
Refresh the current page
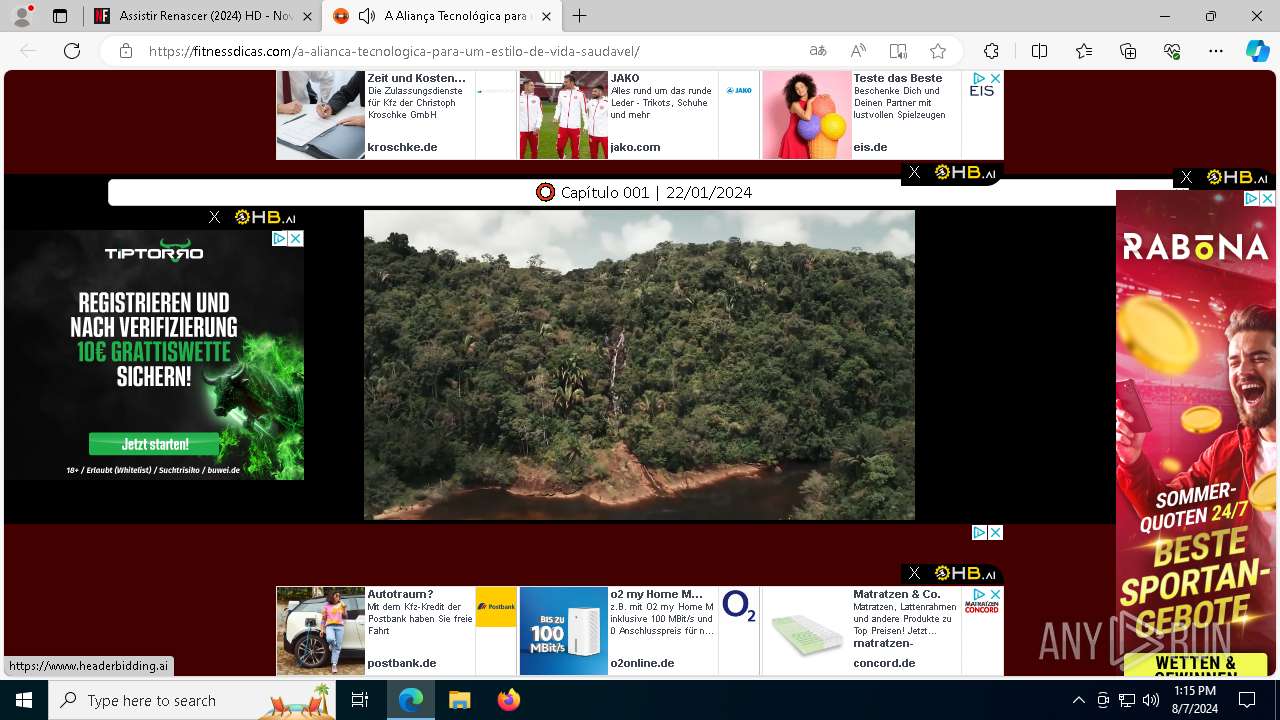[x=72, y=51]
